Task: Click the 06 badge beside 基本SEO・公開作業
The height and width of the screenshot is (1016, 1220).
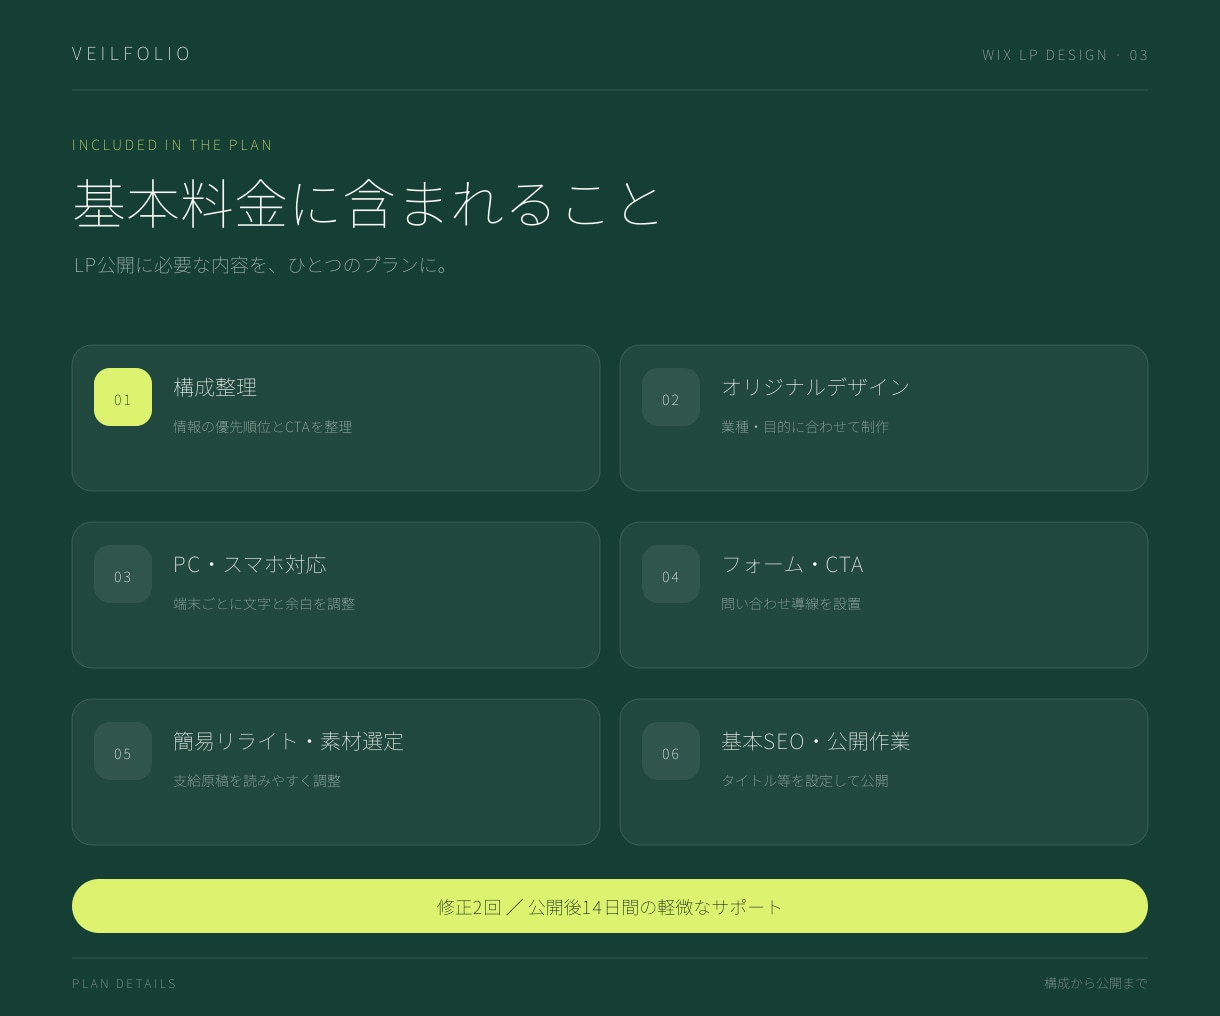Action: click(671, 751)
